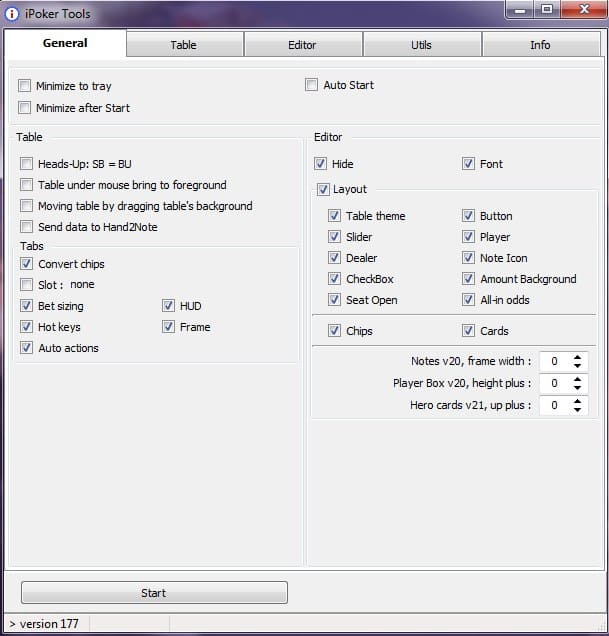Maximize the iPoker Tools window
The image size is (609, 636).
coord(547,9)
